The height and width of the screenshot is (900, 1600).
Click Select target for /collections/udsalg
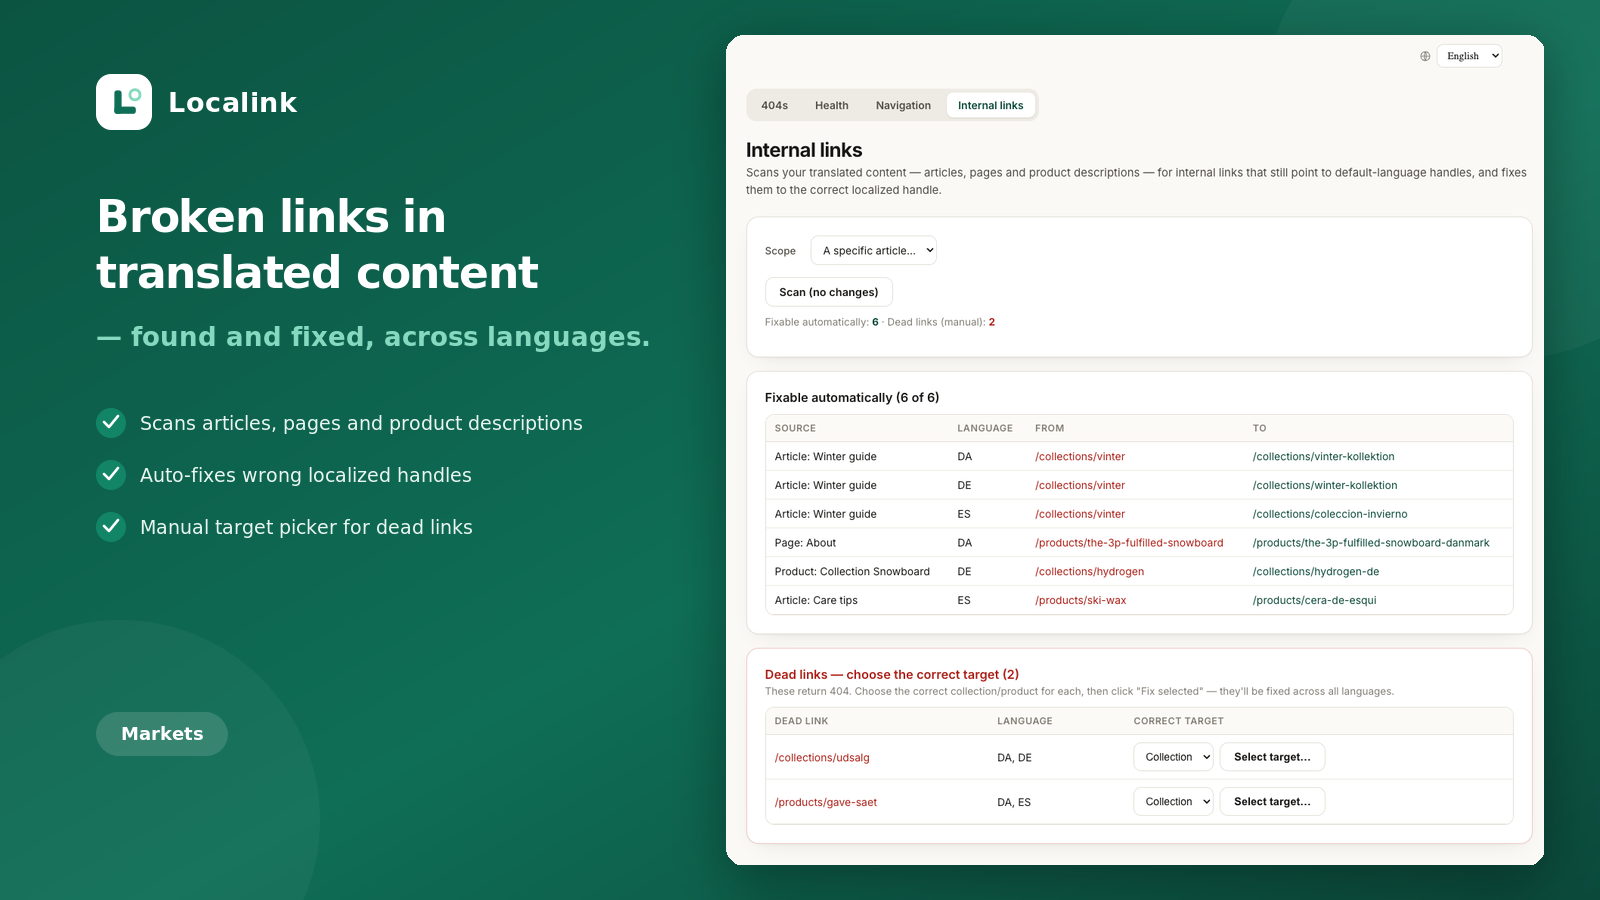[x=1272, y=757]
